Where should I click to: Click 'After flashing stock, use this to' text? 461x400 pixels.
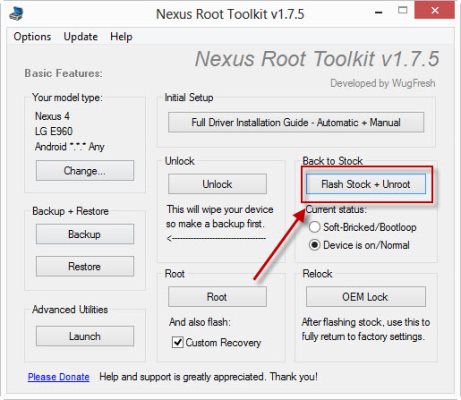pyautogui.click(x=366, y=322)
